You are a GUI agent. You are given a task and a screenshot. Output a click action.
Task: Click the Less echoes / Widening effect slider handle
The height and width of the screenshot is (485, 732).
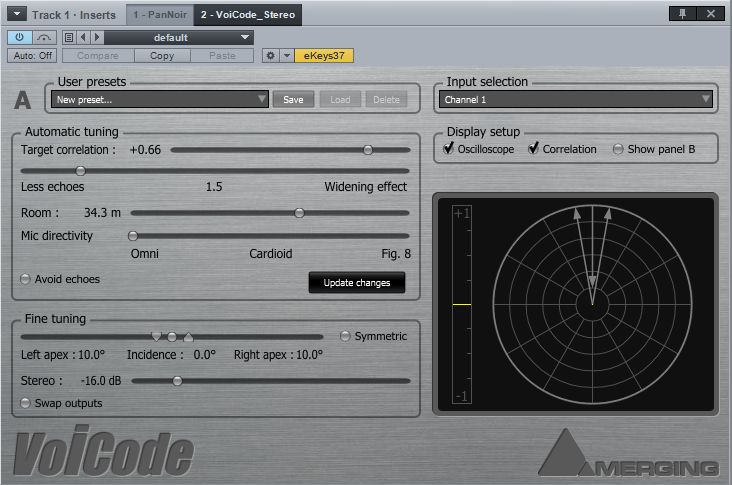[x=80, y=171]
